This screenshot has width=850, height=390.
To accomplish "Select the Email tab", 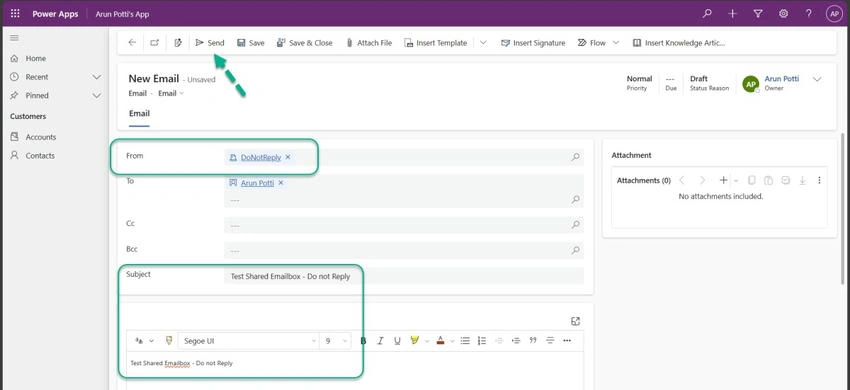I will click(x=139, y=114).
